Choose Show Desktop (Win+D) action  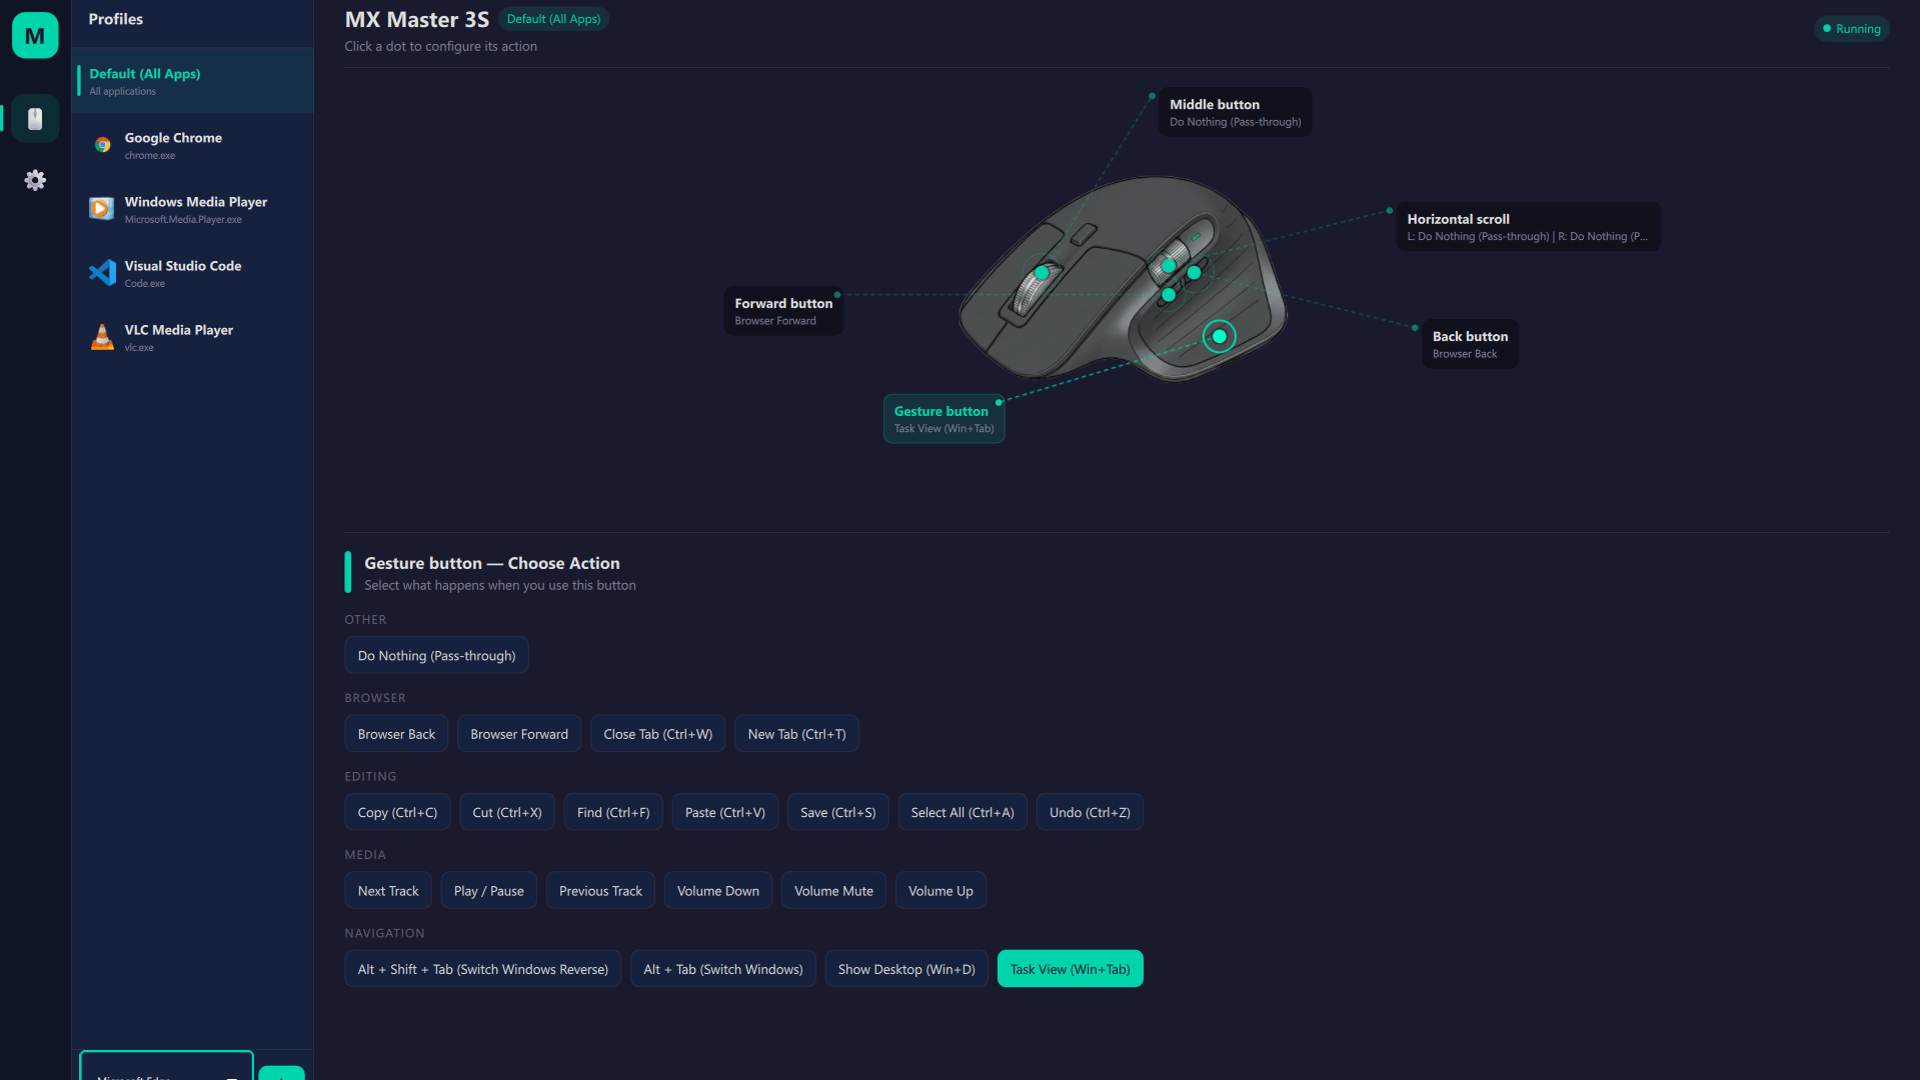pyautogui.click(x=906, y=969)
